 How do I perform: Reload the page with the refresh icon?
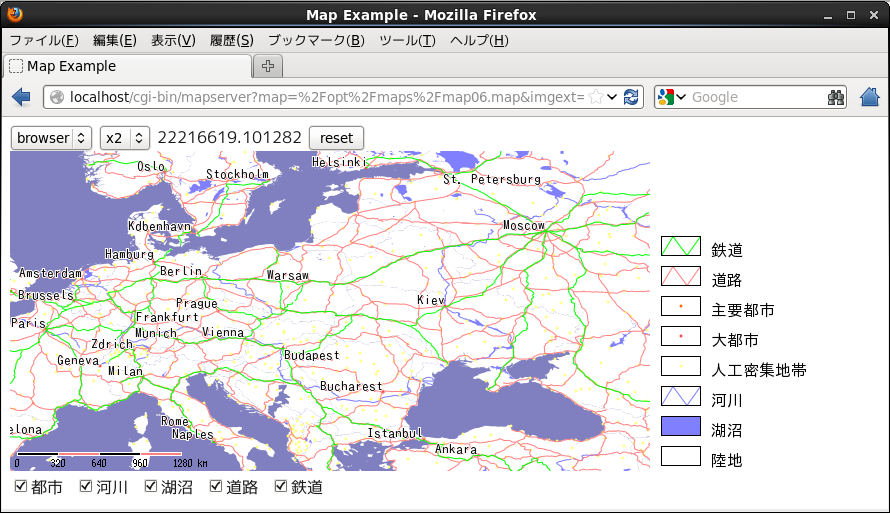click(631, 97)
